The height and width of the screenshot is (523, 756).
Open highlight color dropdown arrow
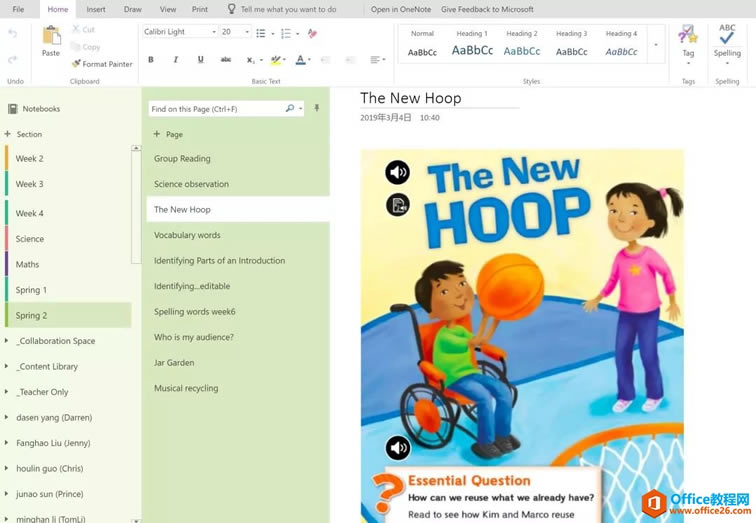tap(284, 60)
